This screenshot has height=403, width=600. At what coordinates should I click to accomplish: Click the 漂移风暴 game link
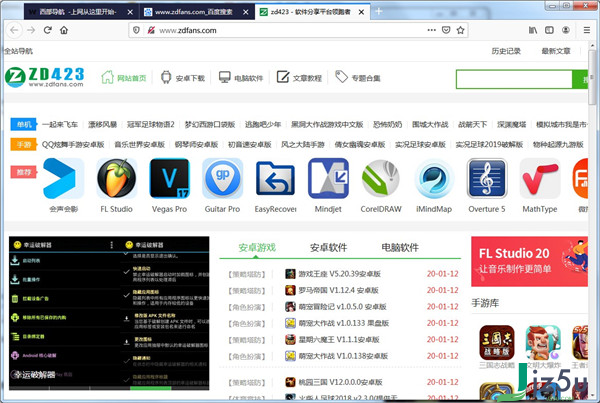(x=103, y=124)
